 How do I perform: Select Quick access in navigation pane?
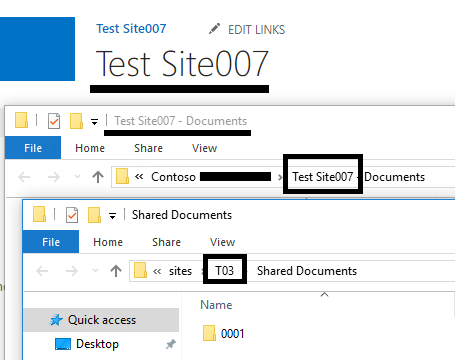pos(101,320)
